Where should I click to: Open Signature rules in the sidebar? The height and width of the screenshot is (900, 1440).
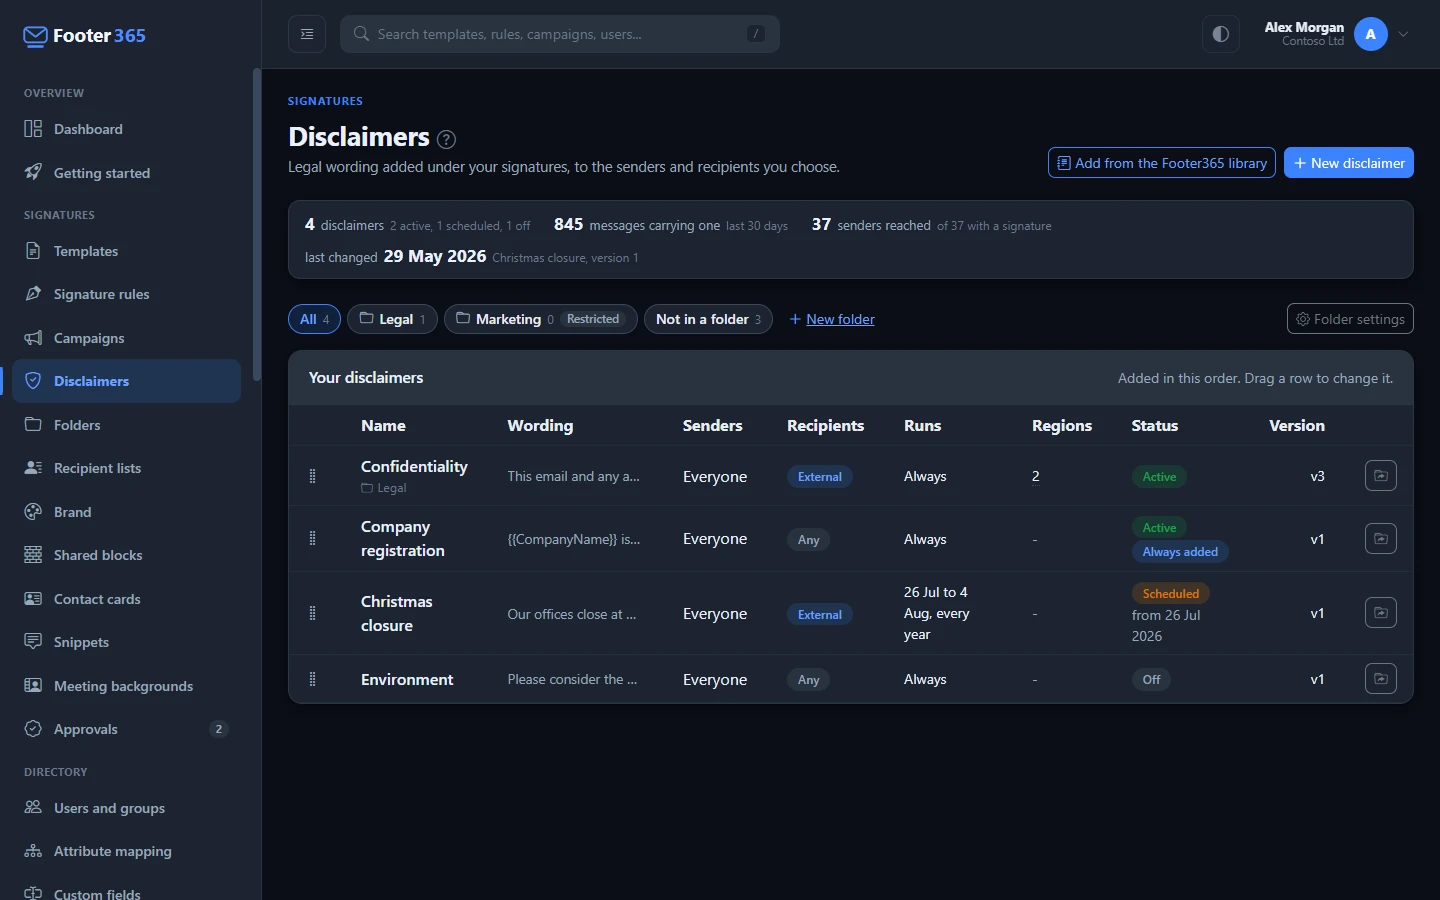(x=127, y=294)
